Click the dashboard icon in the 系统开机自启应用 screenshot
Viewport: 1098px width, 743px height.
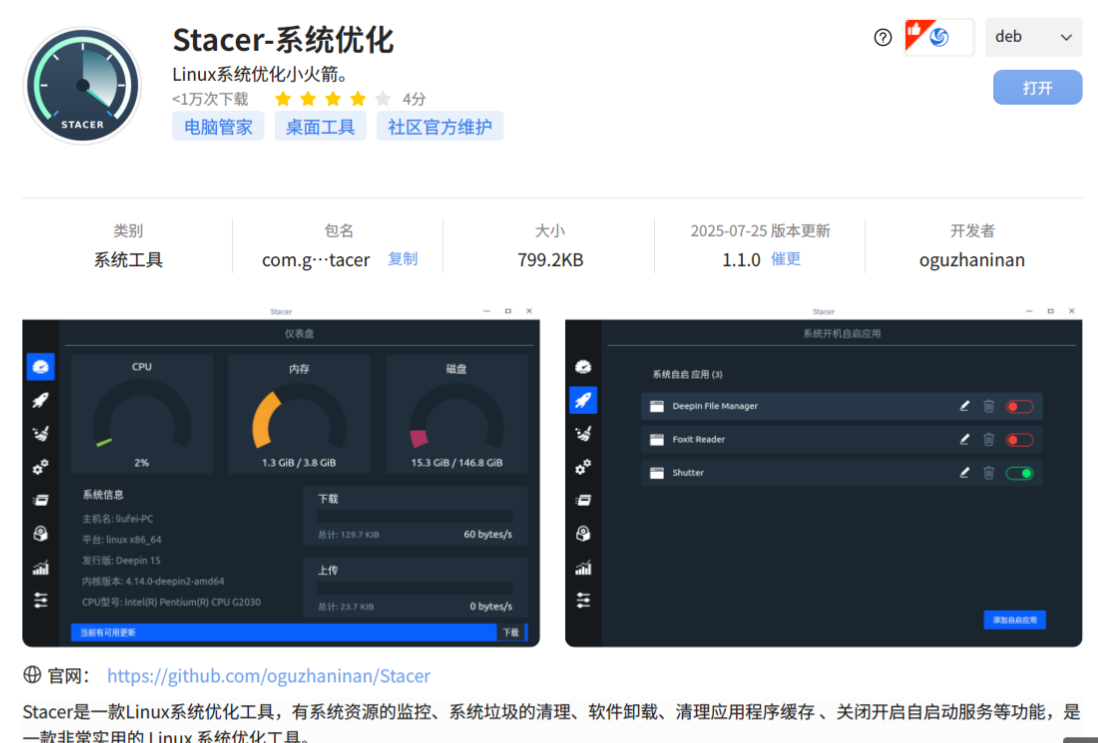[583, 366]
